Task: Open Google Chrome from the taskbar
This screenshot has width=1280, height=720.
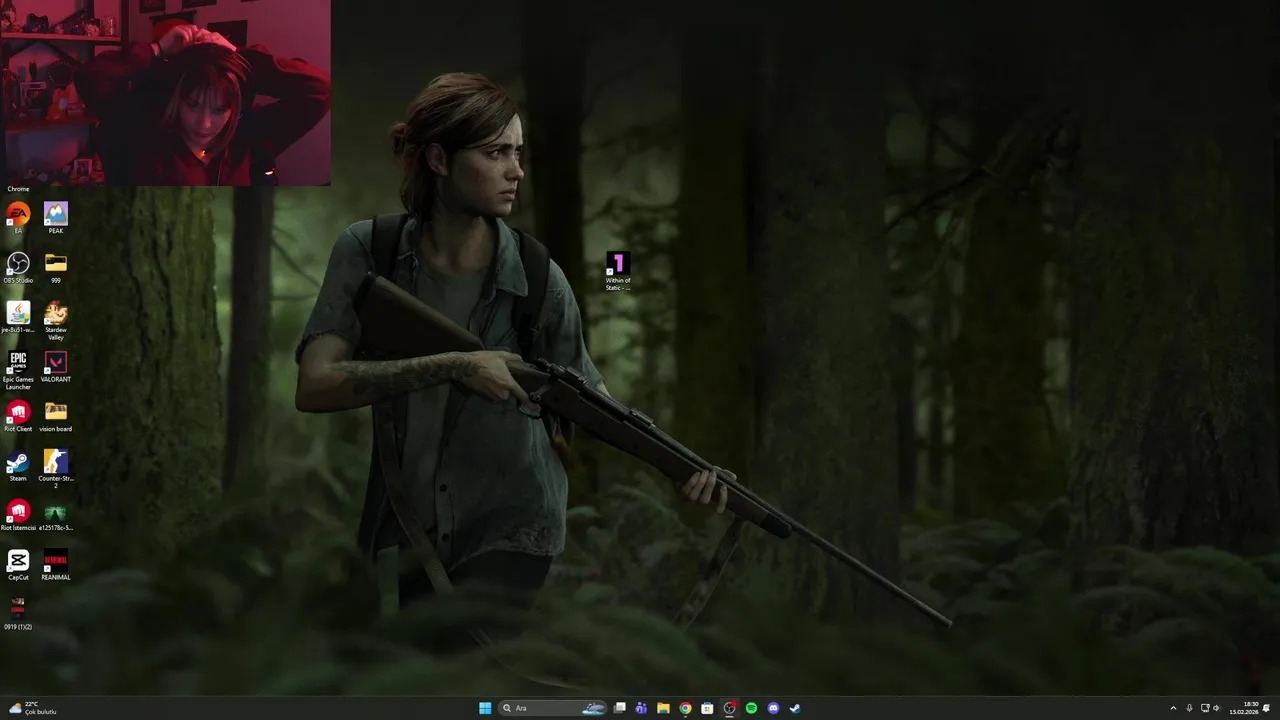Action: tap(685, 708)
